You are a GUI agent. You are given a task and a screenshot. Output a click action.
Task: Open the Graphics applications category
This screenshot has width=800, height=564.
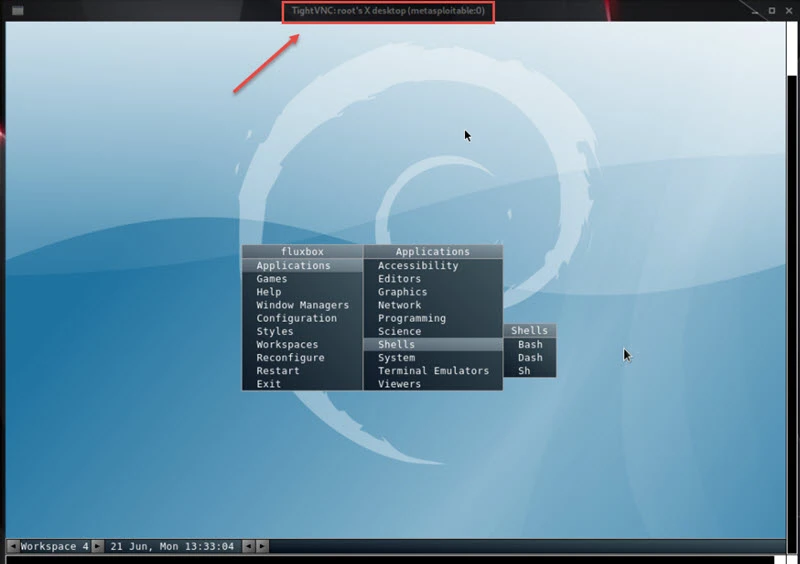pos(433,292)
